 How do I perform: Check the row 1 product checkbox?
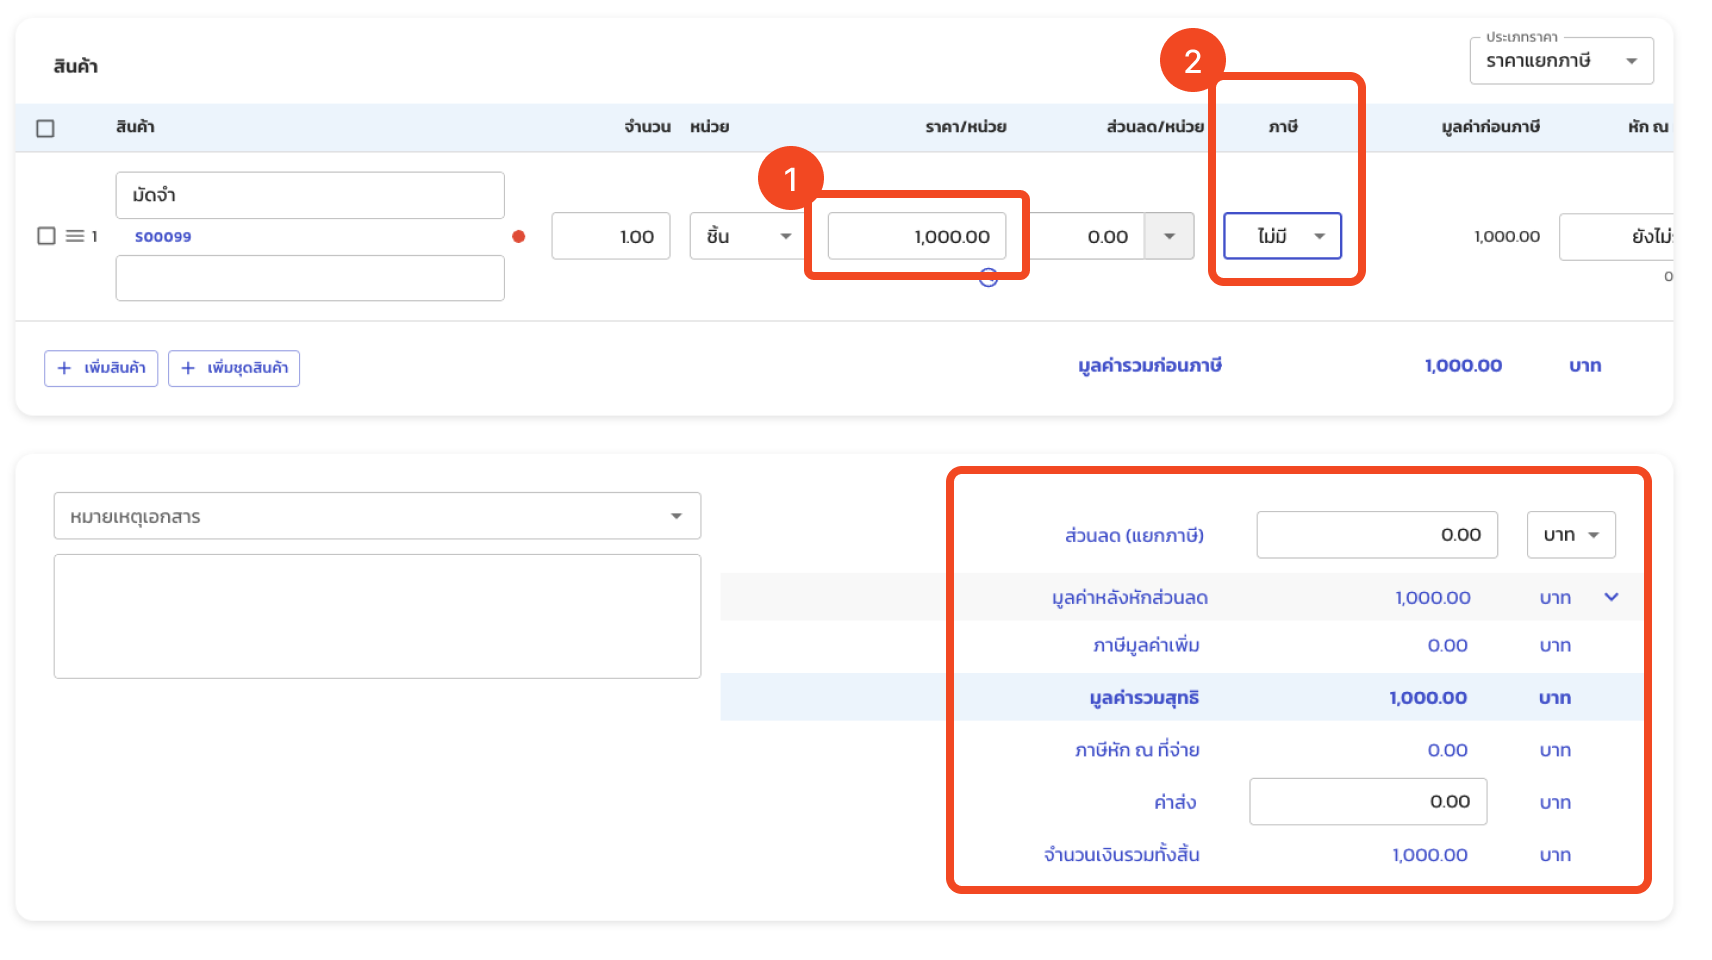tap(46, 236)
